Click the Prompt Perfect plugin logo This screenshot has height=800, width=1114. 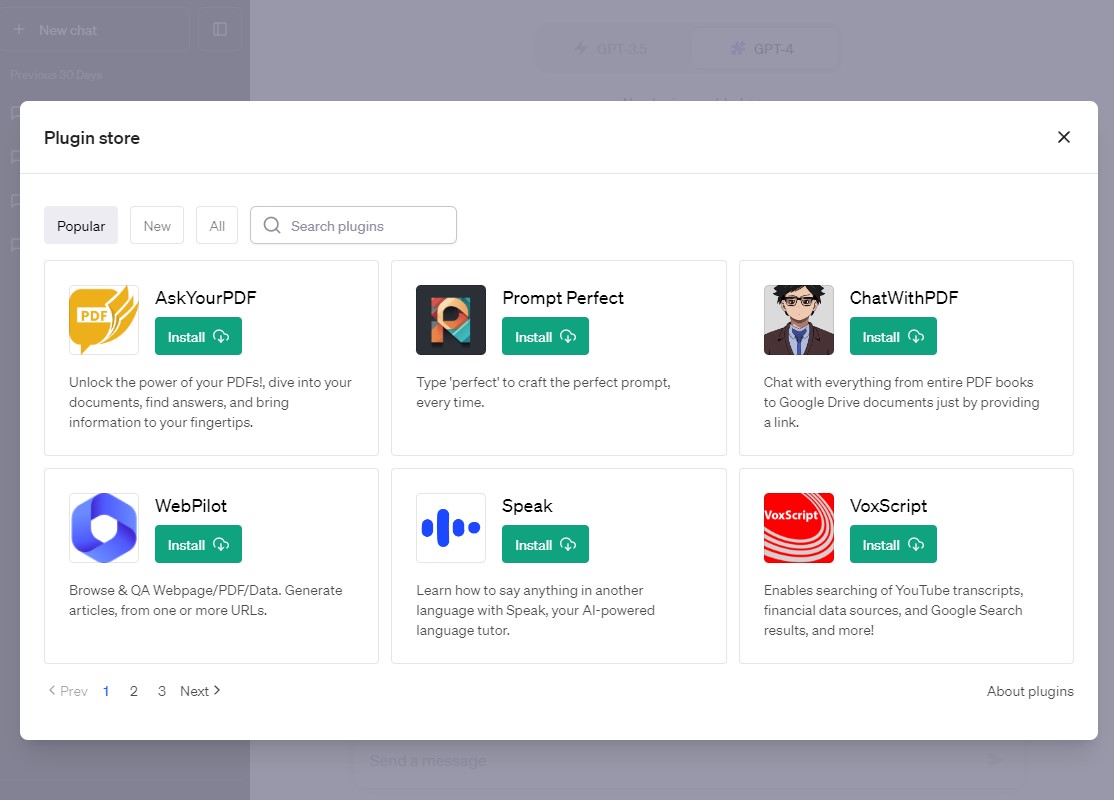pyautogui.click(x=451, y=320)
